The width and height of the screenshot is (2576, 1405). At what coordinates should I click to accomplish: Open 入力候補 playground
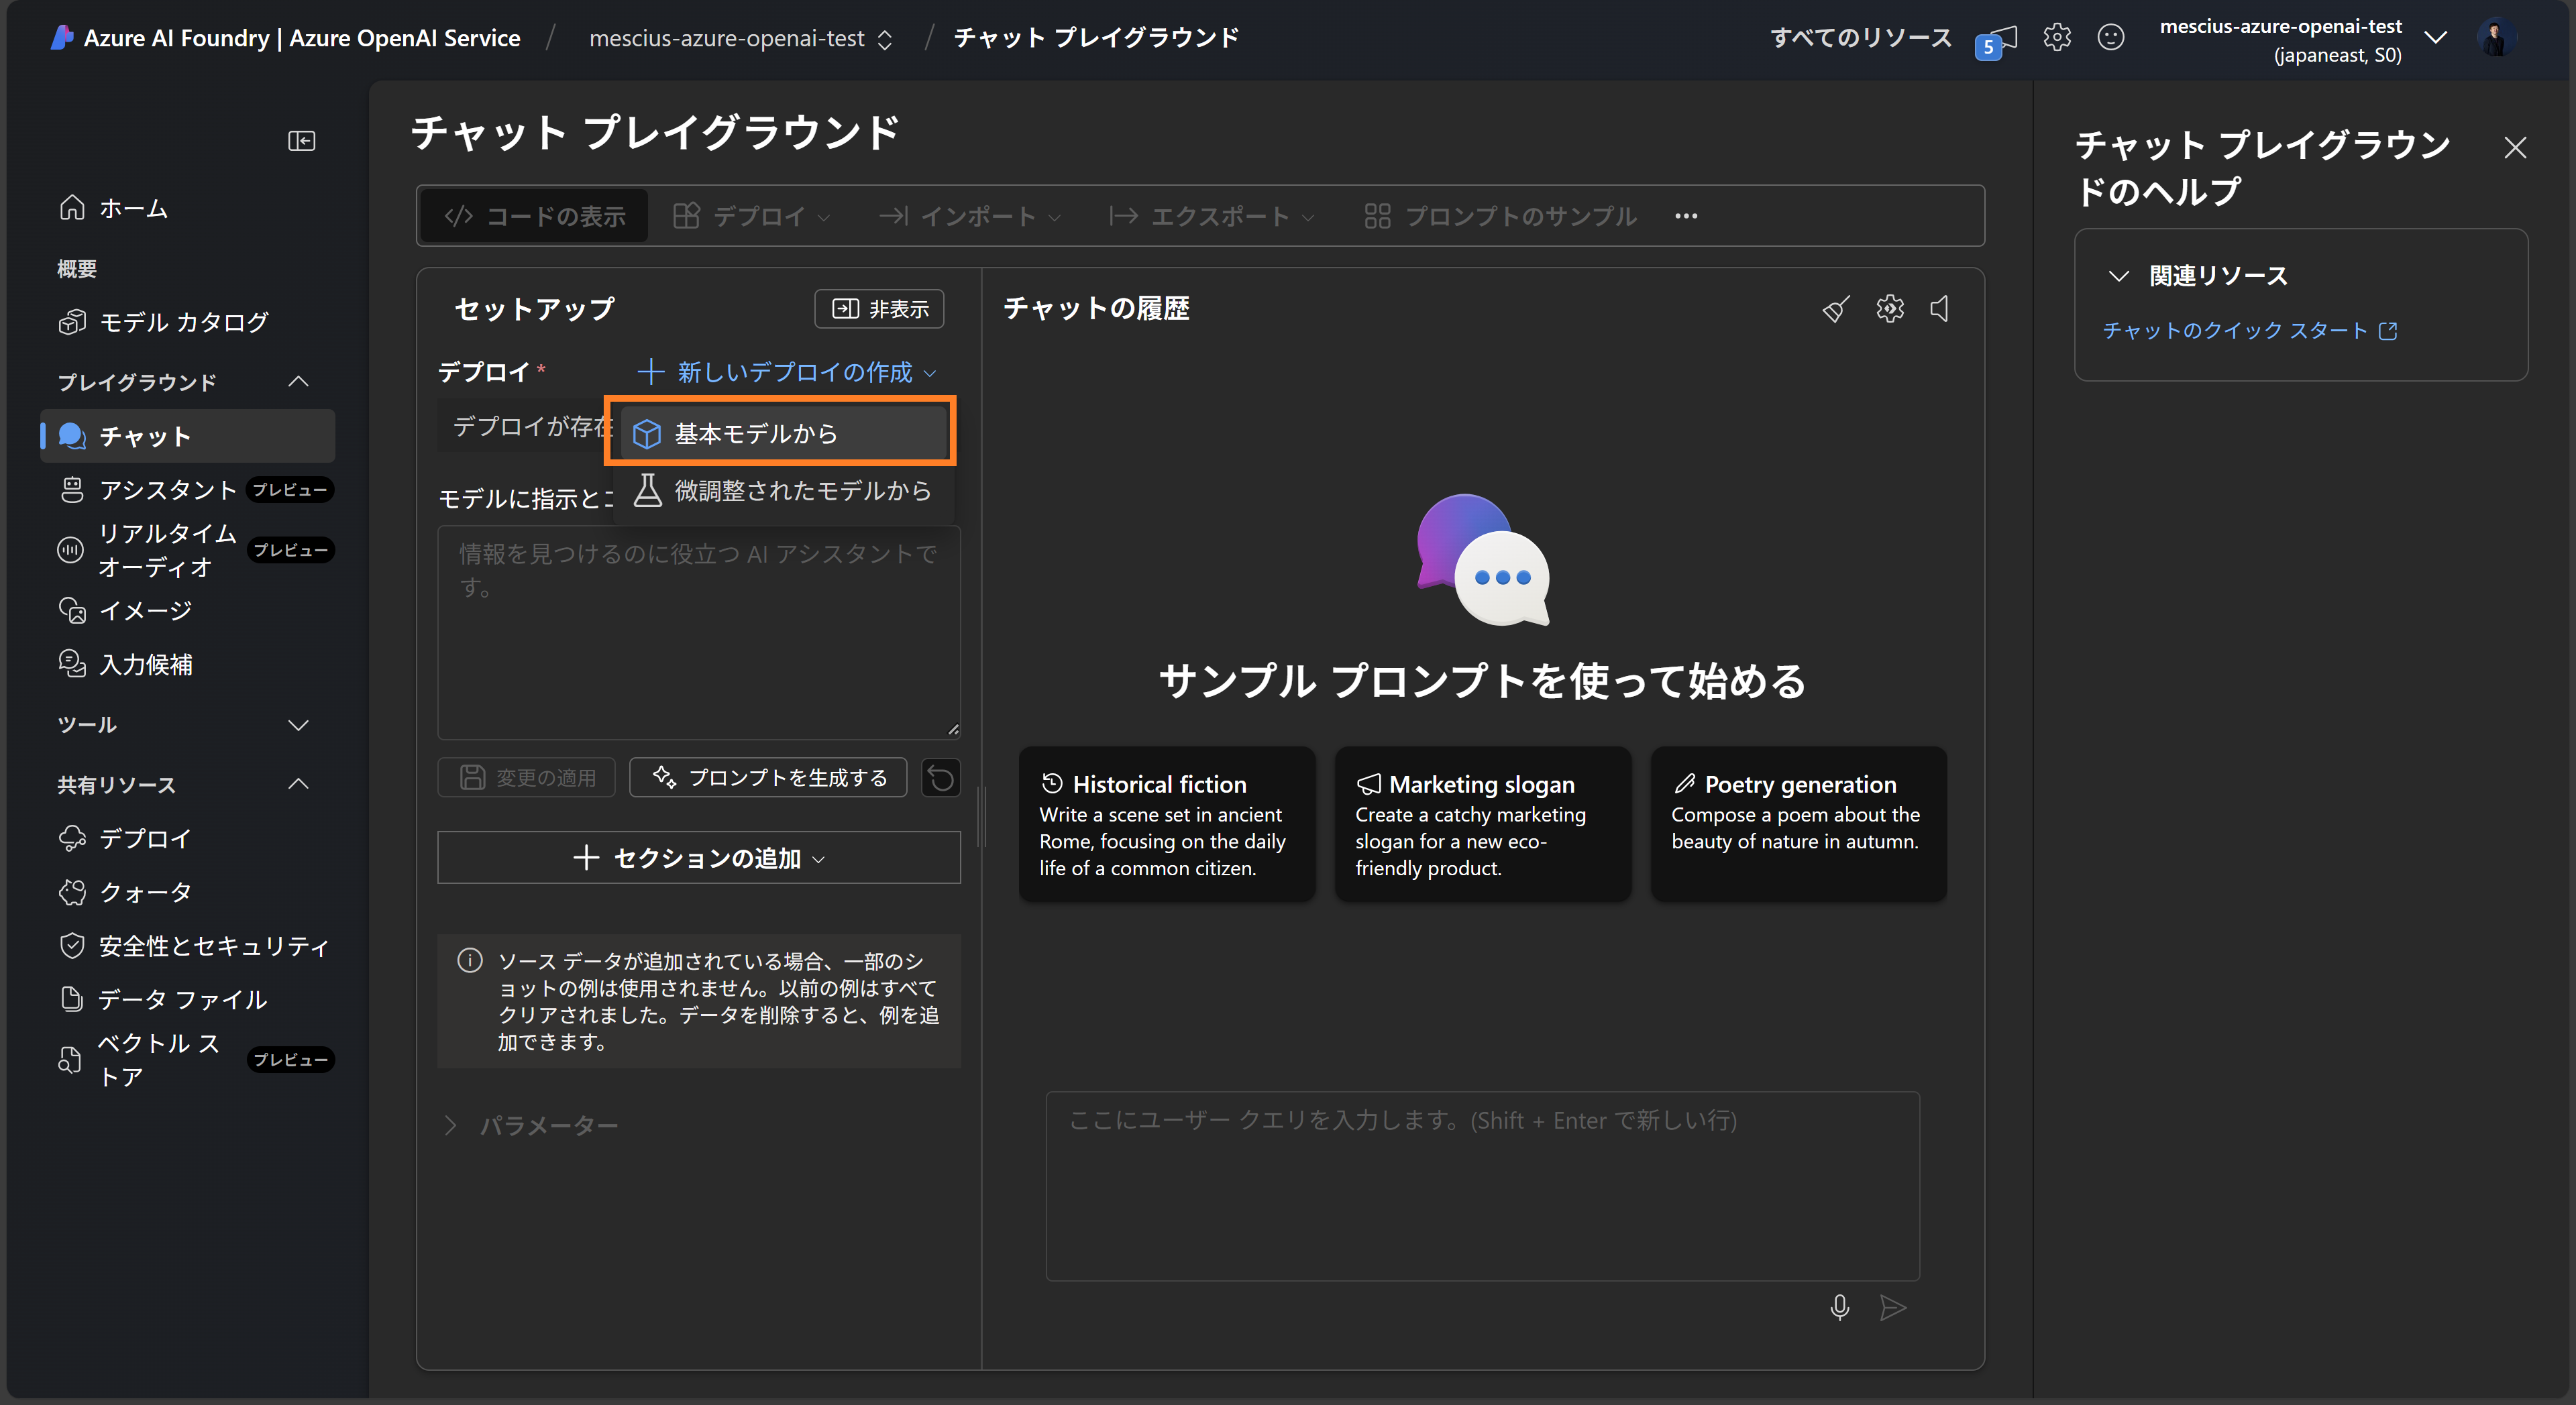click(126, 664)
